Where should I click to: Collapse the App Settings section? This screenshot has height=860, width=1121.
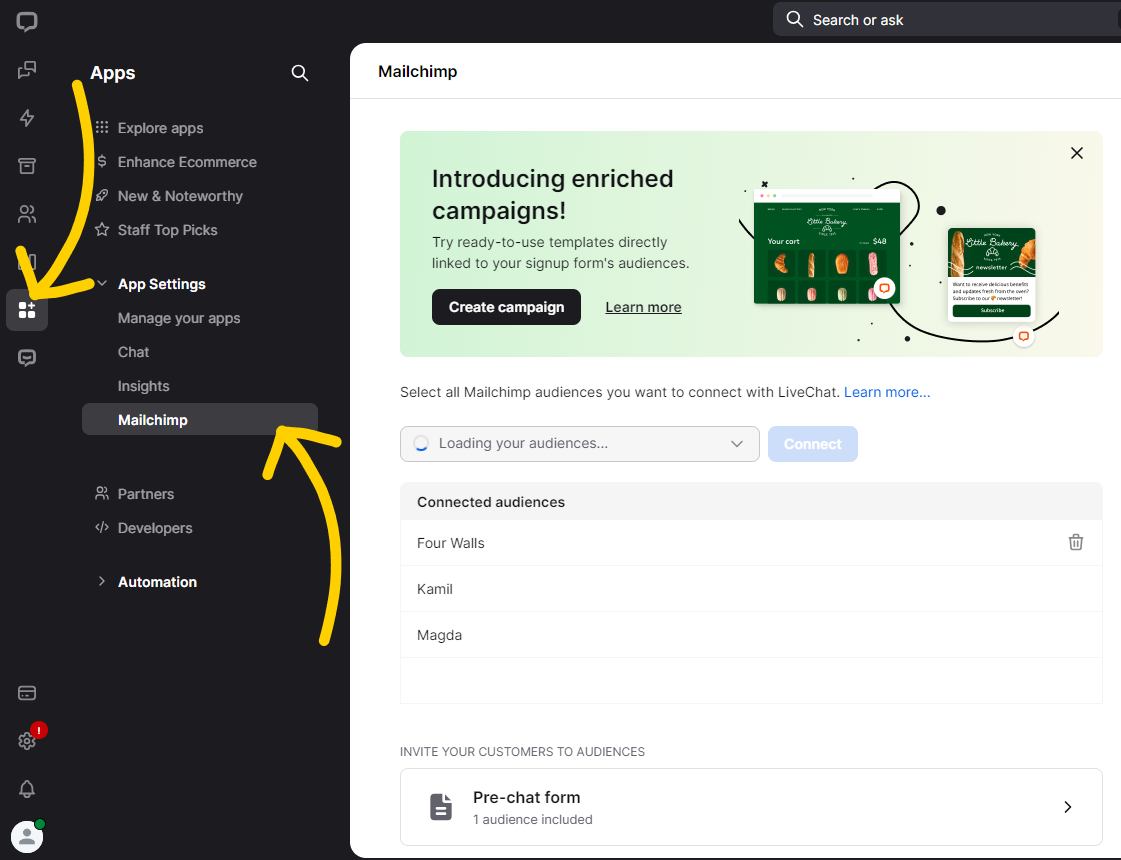coord(102,284)
